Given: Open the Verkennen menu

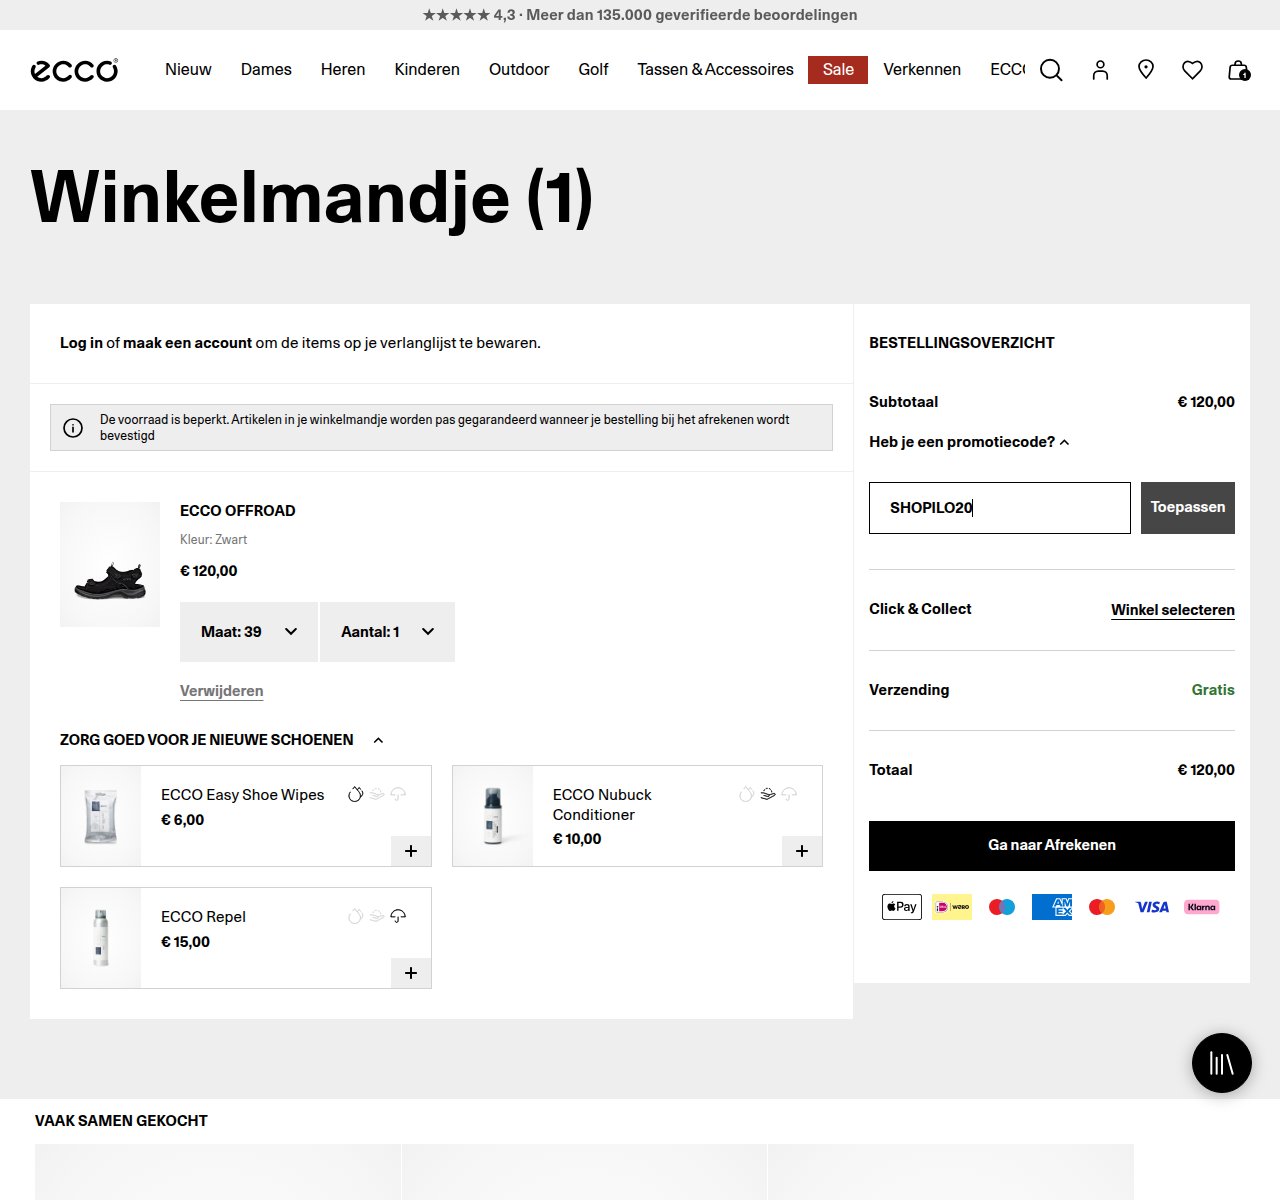Looking at the screenshot, I should click(x=922, y=69).
